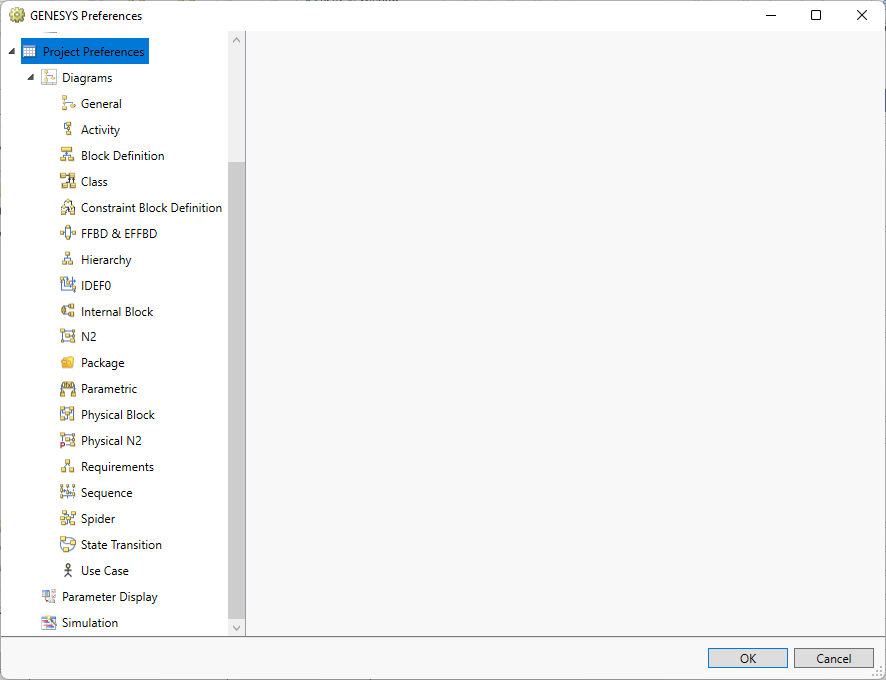Open Parameter Display preferences
The height and width of the screenshot is (680, 886).
109,597
